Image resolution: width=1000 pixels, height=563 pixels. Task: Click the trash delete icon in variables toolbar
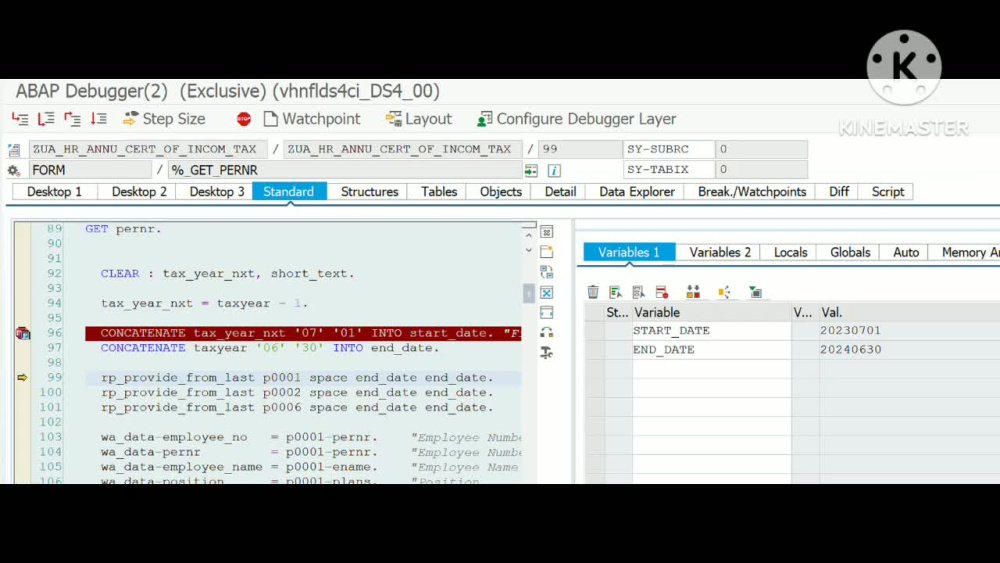click(x=593, y=292)
